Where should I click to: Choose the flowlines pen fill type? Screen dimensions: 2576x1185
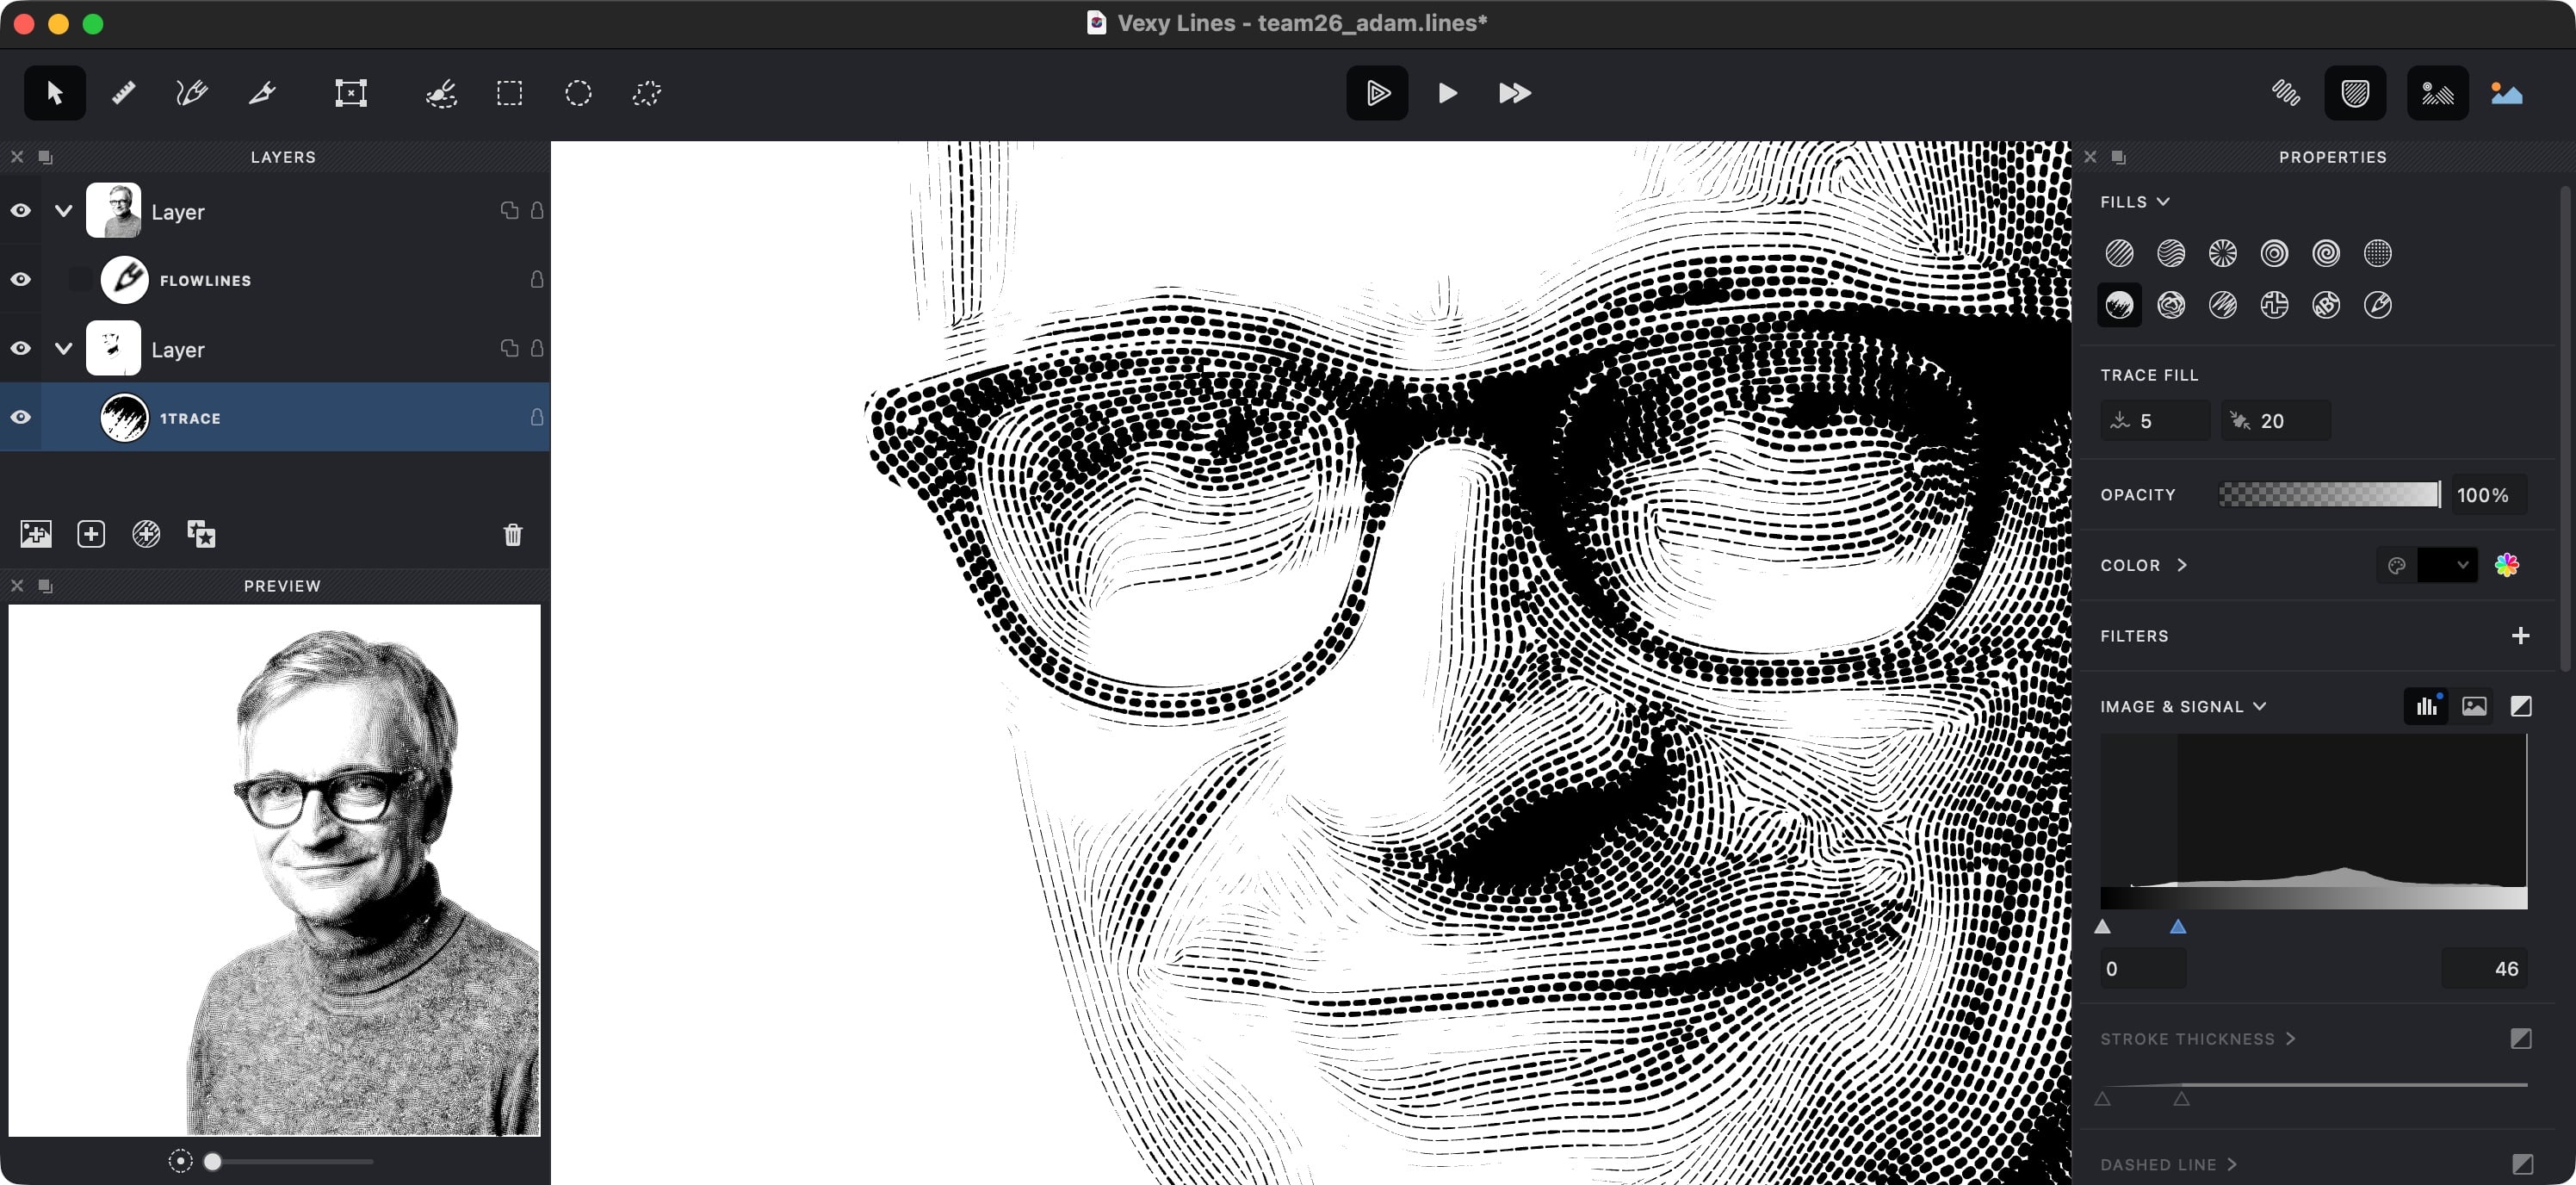(2377, 305)
